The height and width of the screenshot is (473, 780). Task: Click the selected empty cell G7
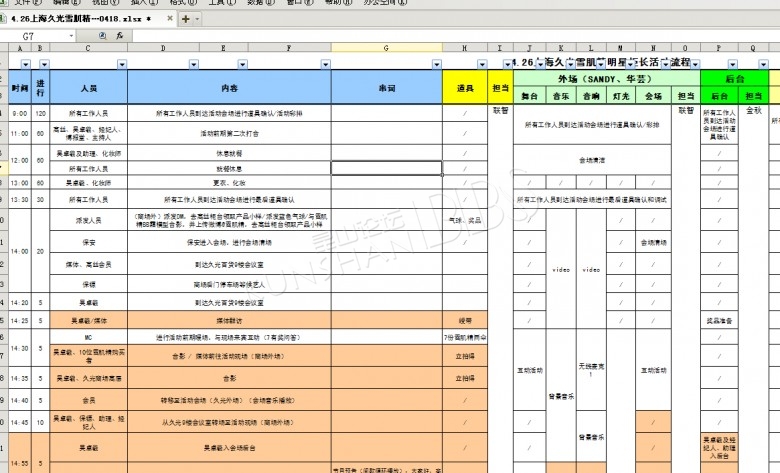click(387, 168)
